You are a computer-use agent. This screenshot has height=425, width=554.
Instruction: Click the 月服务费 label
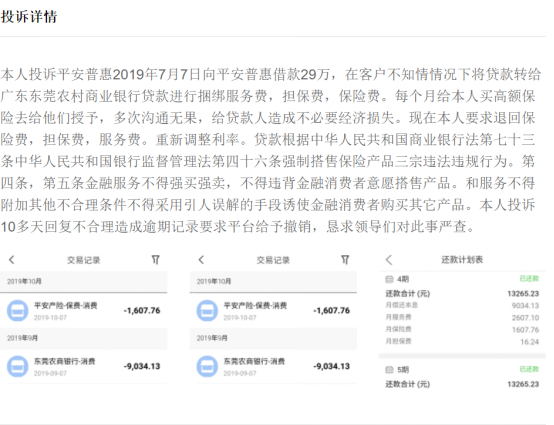(x=399, y=317)
